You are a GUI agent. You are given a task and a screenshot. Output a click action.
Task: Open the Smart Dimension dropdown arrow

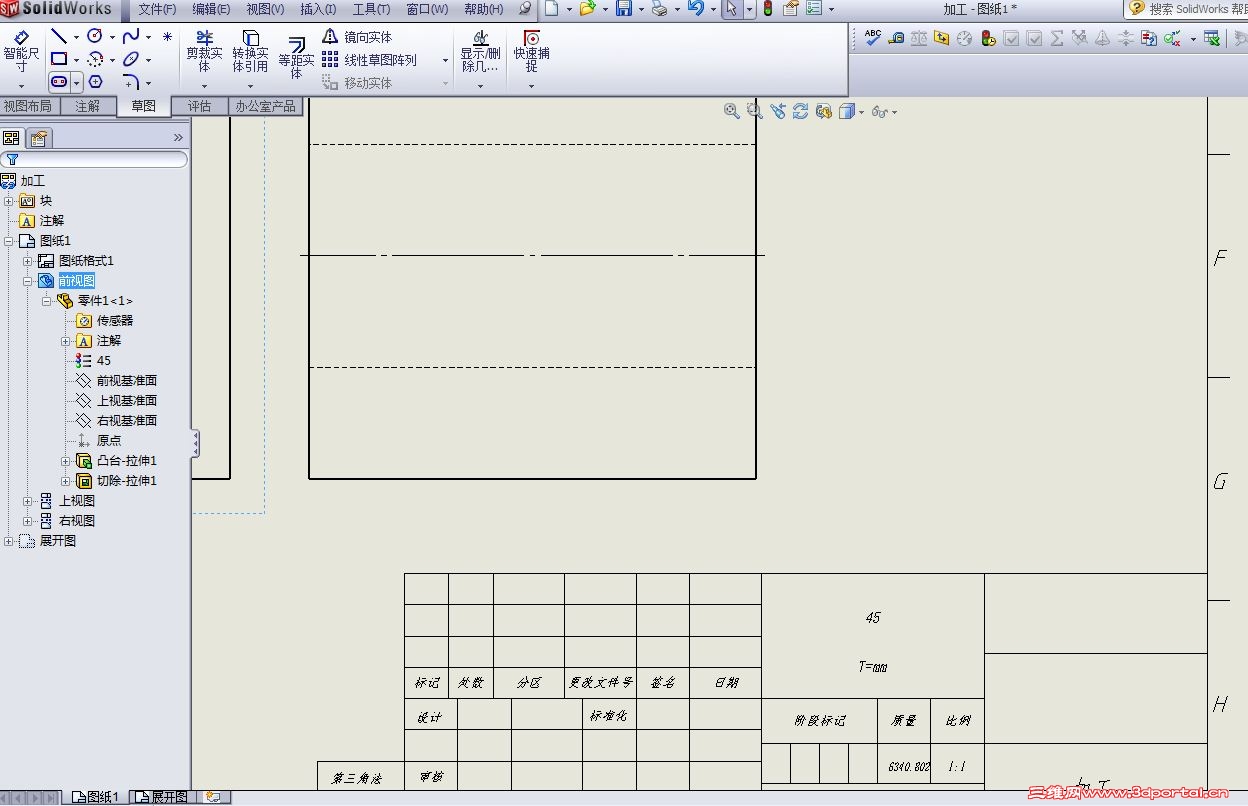[x=21, y=86]
